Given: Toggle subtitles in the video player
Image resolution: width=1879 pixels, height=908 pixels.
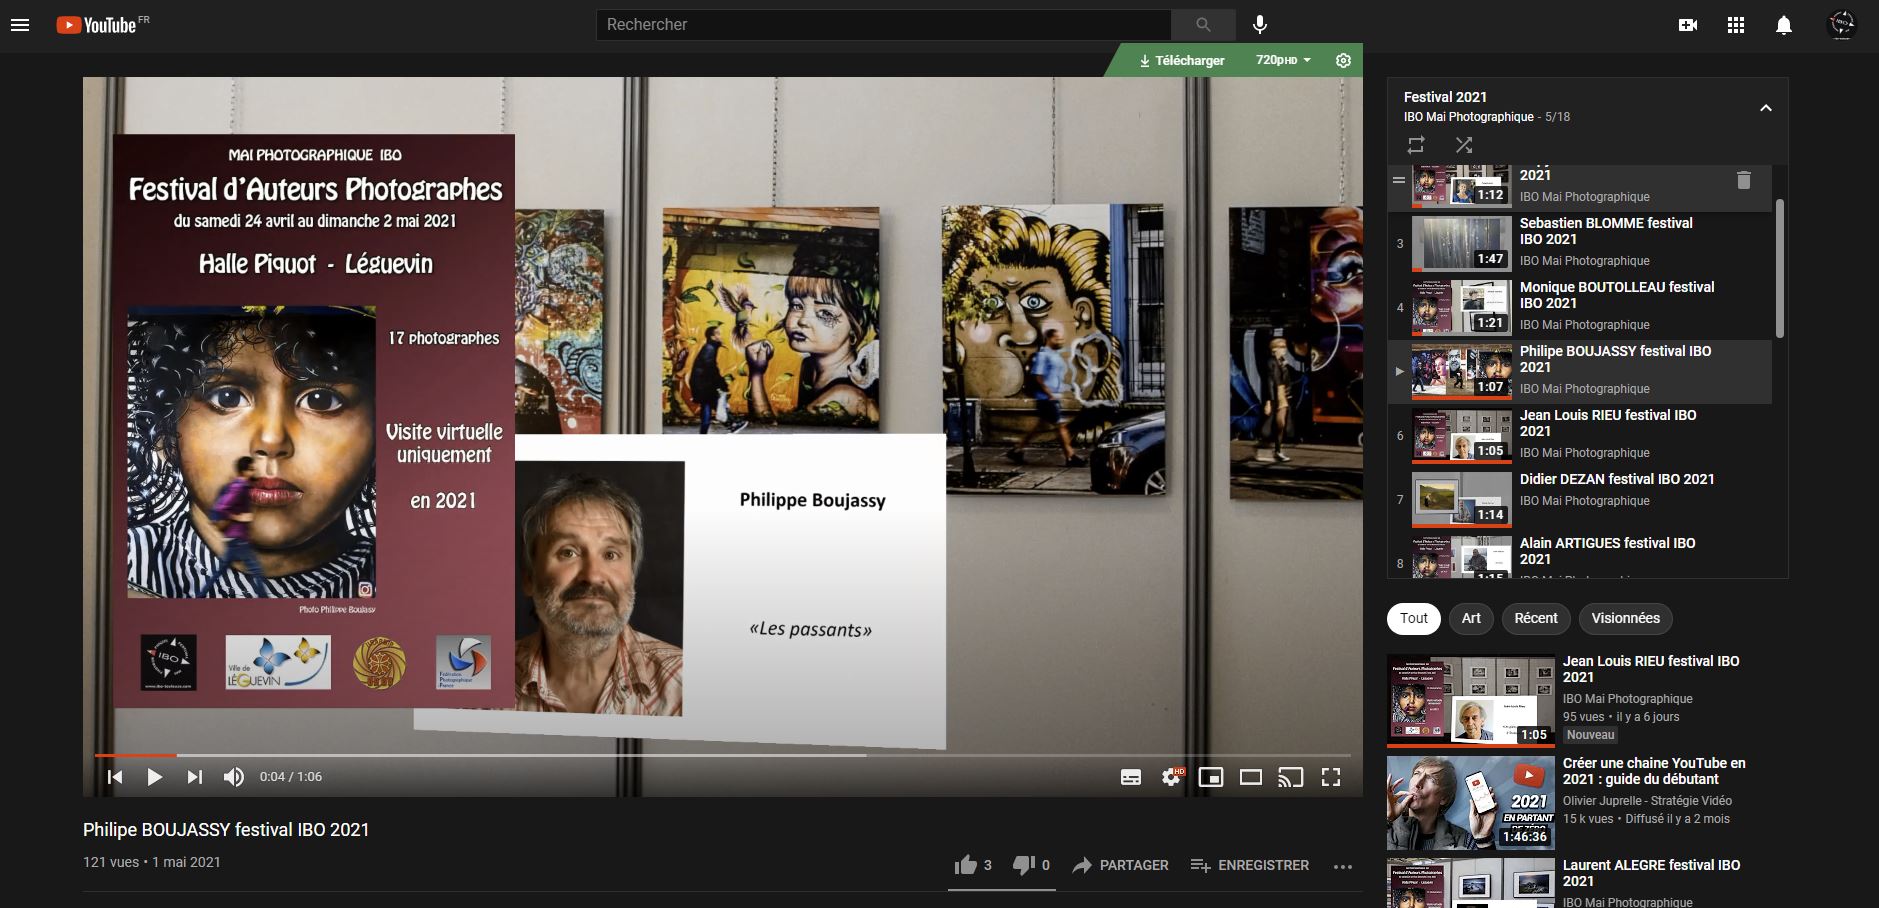Looking at the screenshot, I should [1131, 777].
